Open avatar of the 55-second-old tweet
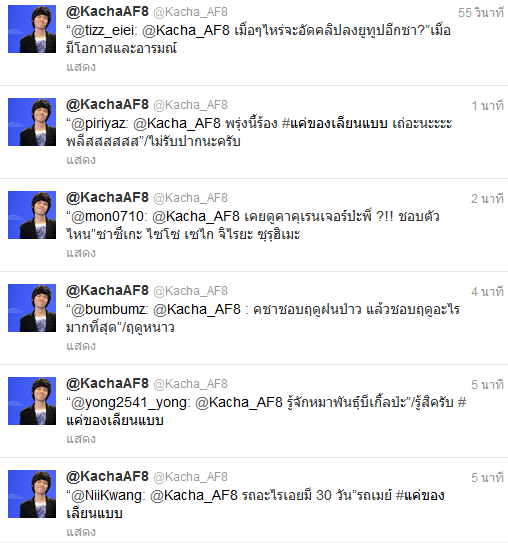 pyautogui.click(x=32, y=29)
